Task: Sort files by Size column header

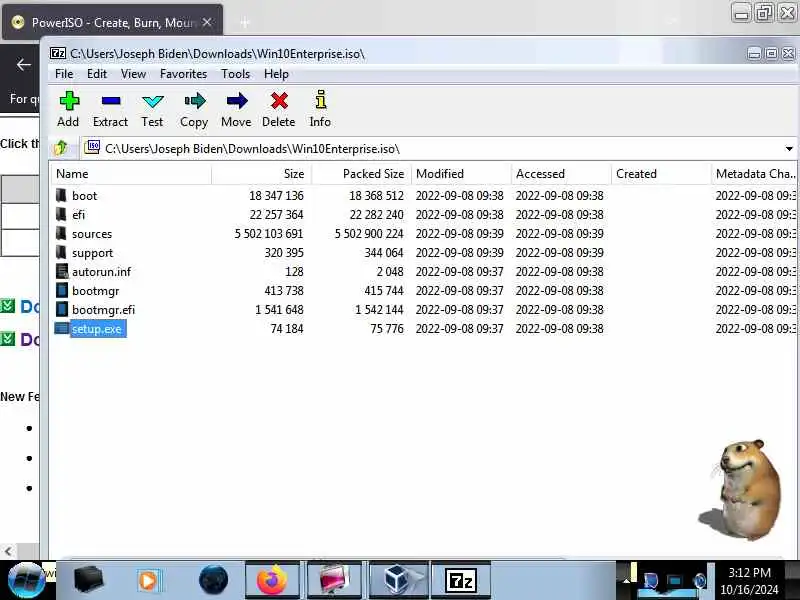Action: tap(261, 174)
